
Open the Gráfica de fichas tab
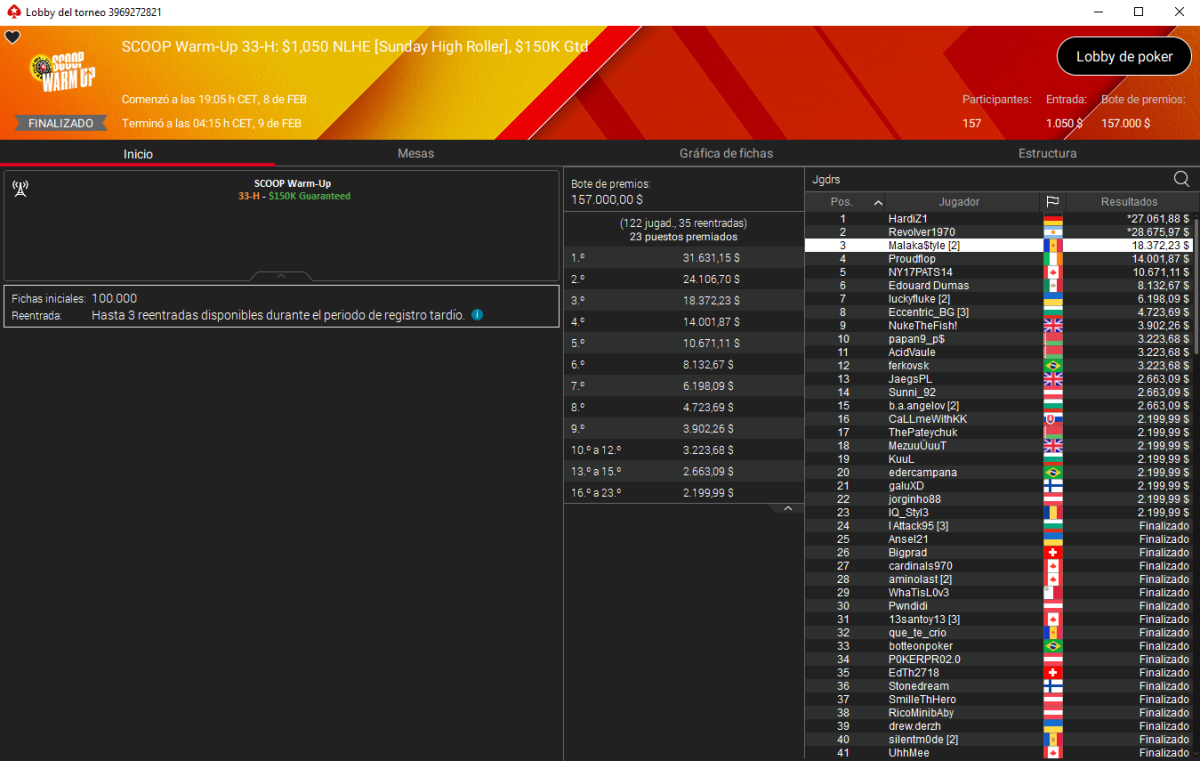click(x=726, y=154)
